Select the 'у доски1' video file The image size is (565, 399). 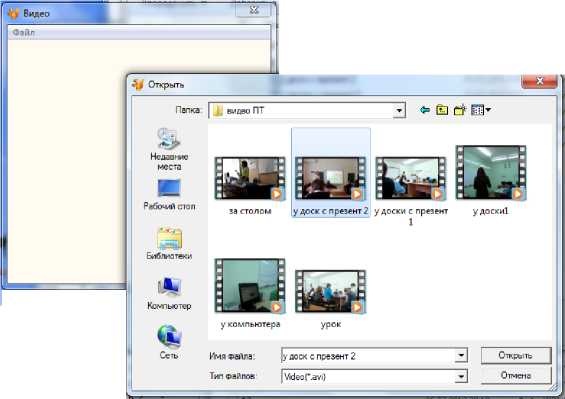[491, 180]
